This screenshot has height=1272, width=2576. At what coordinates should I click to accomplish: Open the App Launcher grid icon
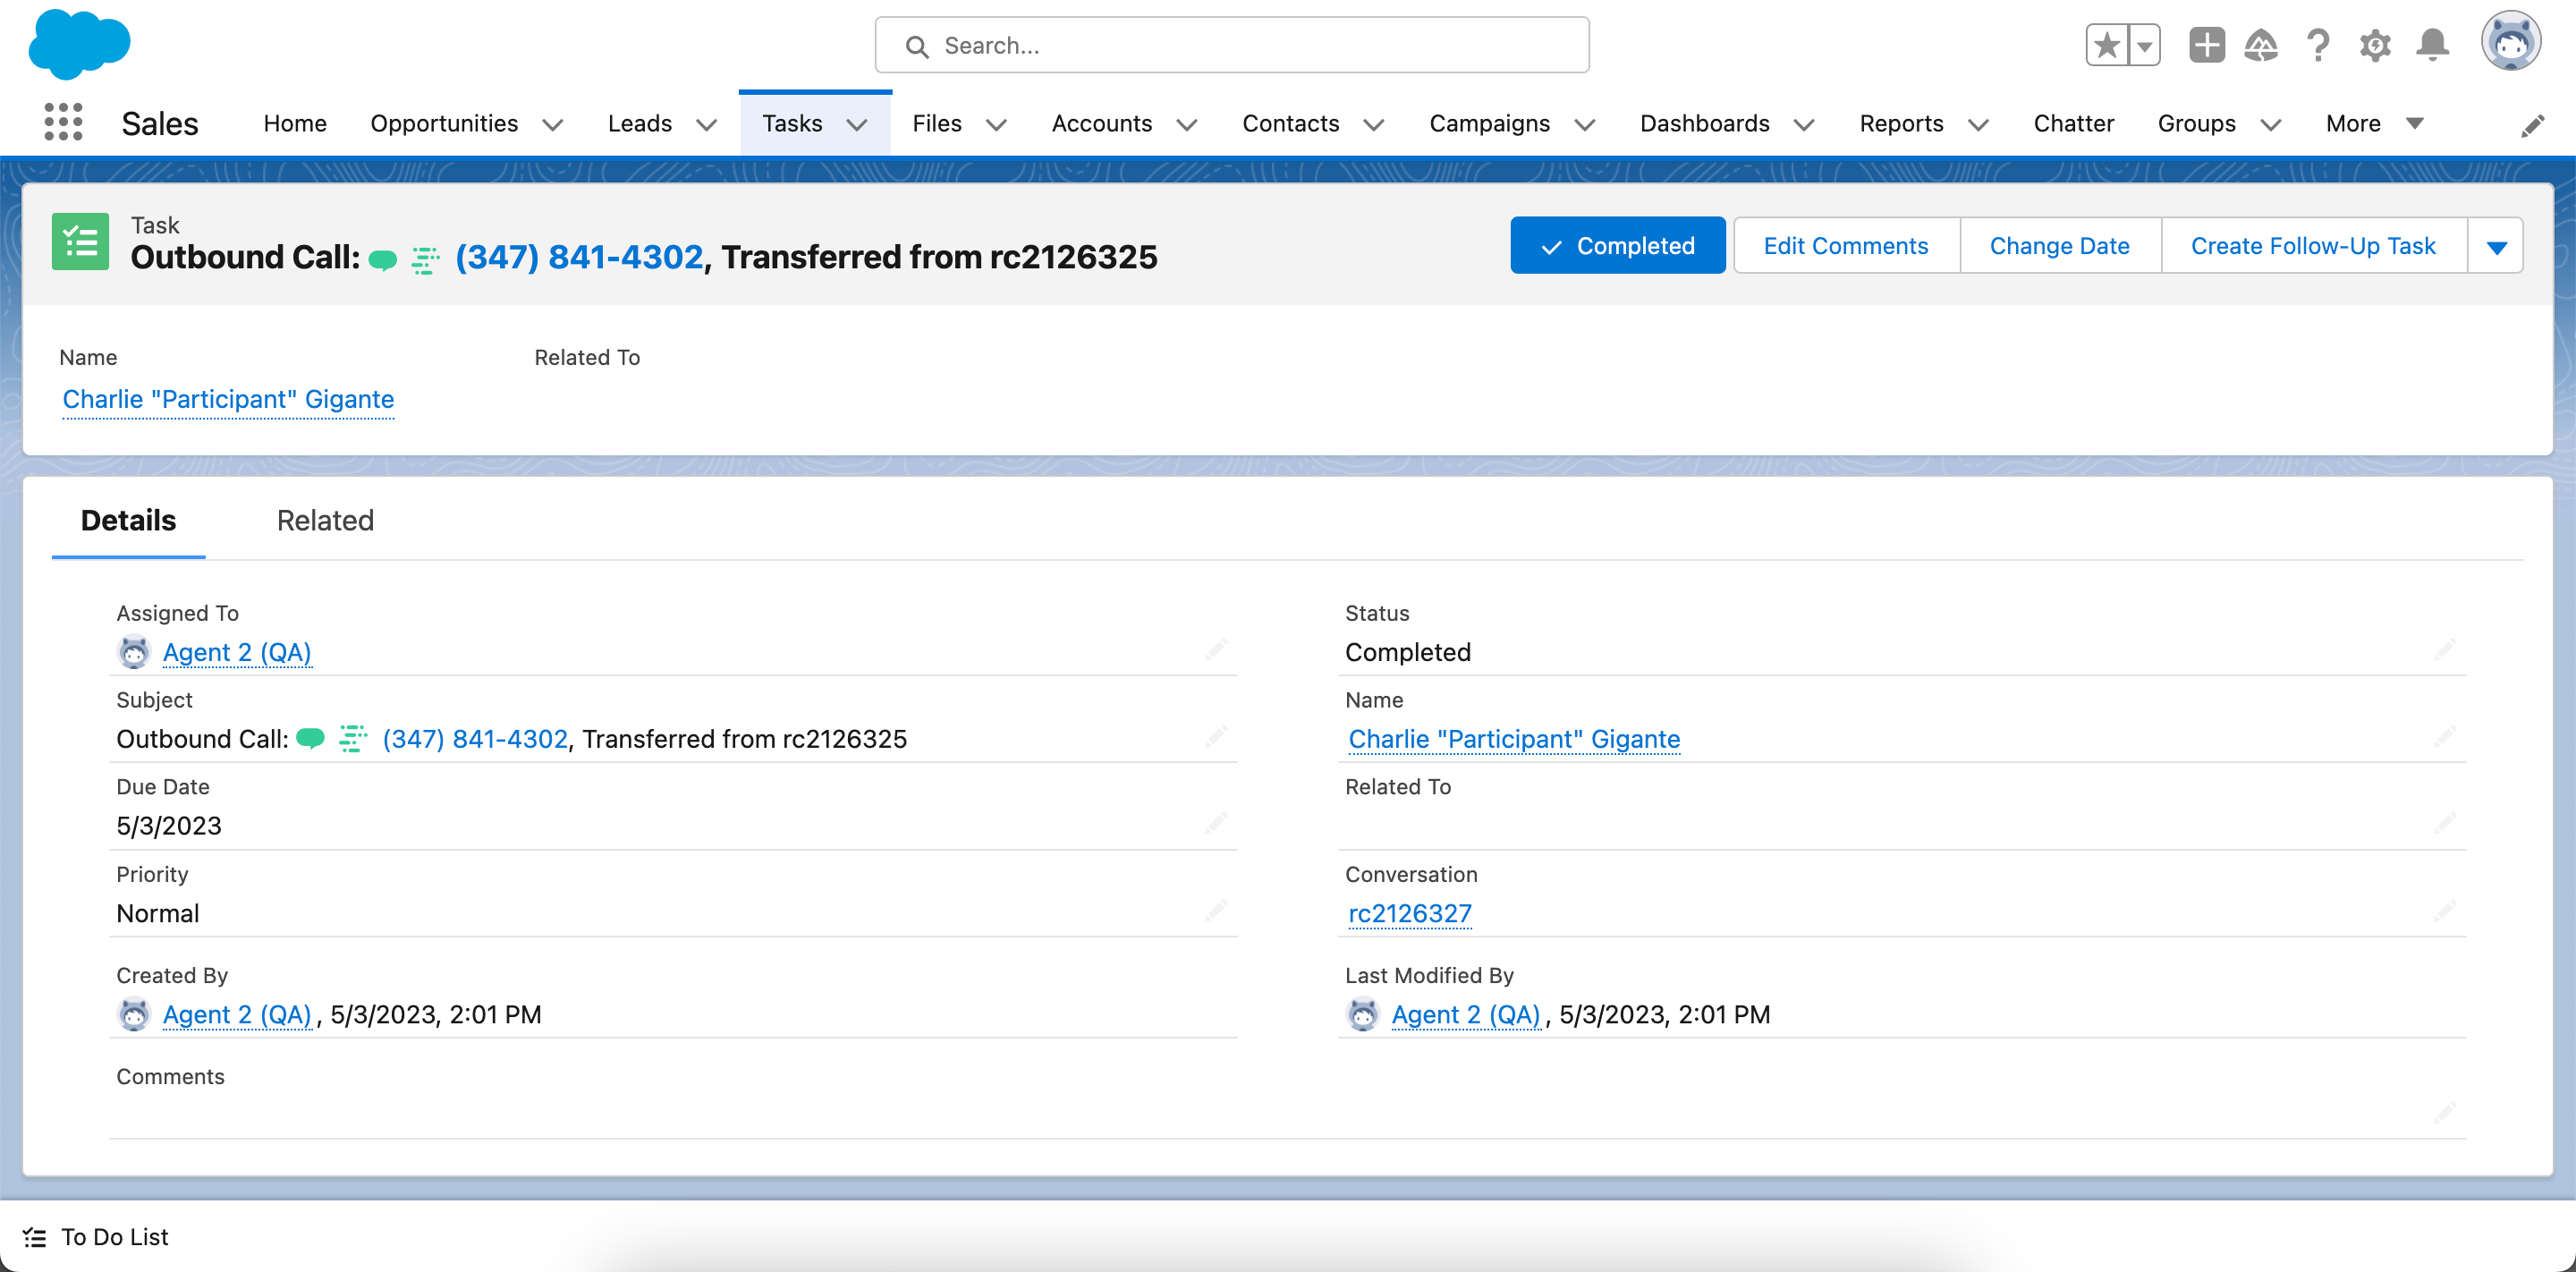tap(63, 123)
